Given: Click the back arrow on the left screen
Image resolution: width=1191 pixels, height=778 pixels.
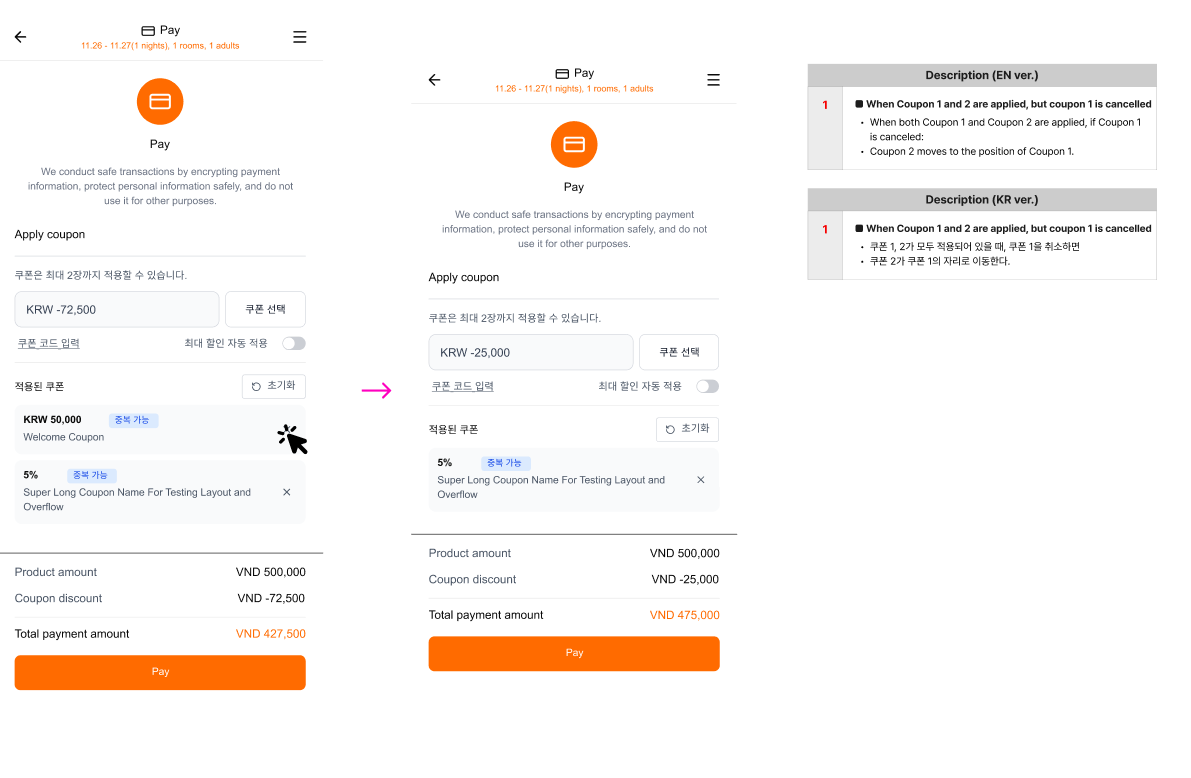Looking at the screenshot, I should point(20,37).
